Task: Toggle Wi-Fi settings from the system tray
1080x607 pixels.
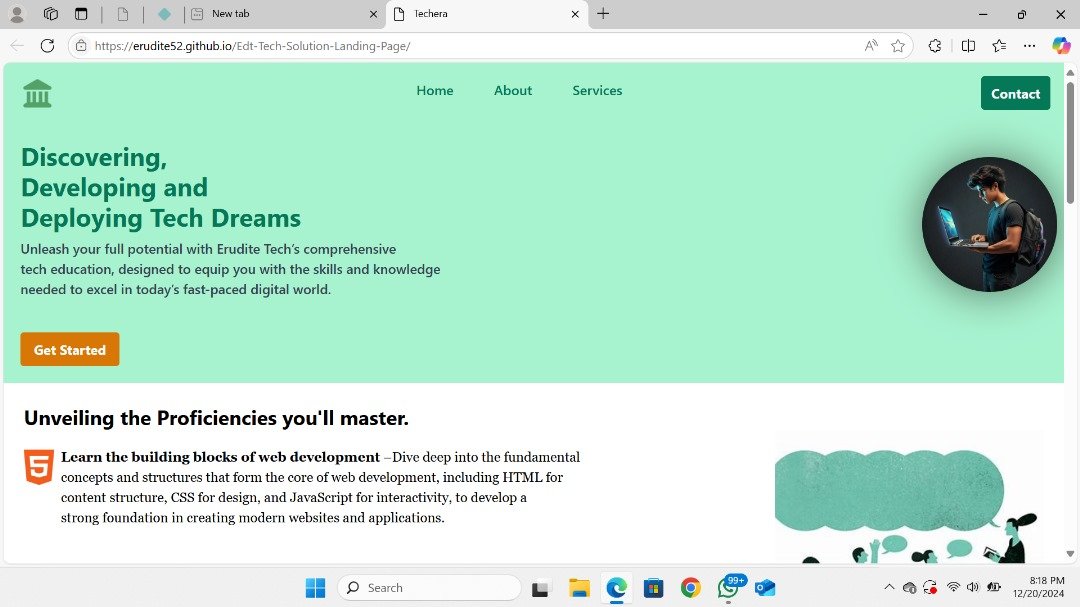Action: (x=952, y=587)
